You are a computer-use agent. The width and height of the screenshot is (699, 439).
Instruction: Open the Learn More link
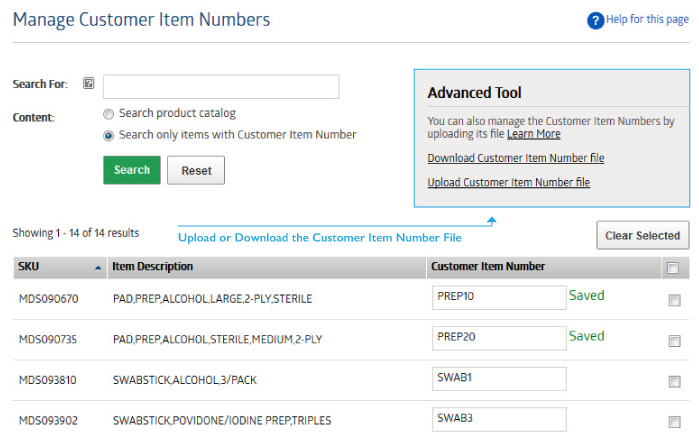pyautogui.click(x=534, y=134)
